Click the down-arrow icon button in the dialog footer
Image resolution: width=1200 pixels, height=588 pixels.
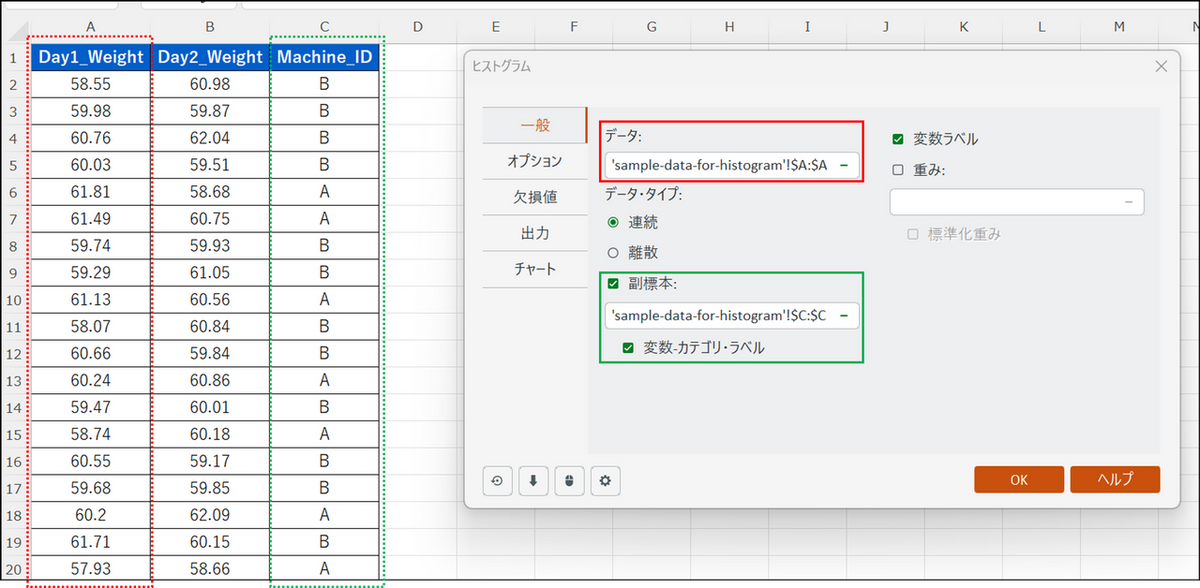tap(533, 481)
